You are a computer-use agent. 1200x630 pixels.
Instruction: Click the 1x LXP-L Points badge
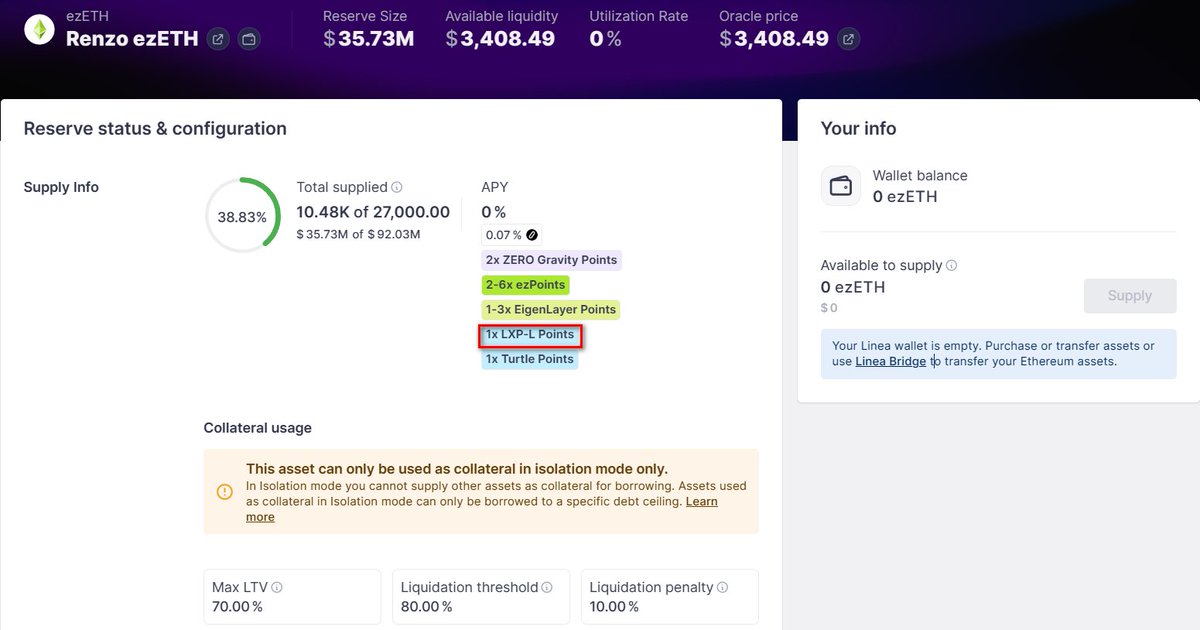(530, 334)
